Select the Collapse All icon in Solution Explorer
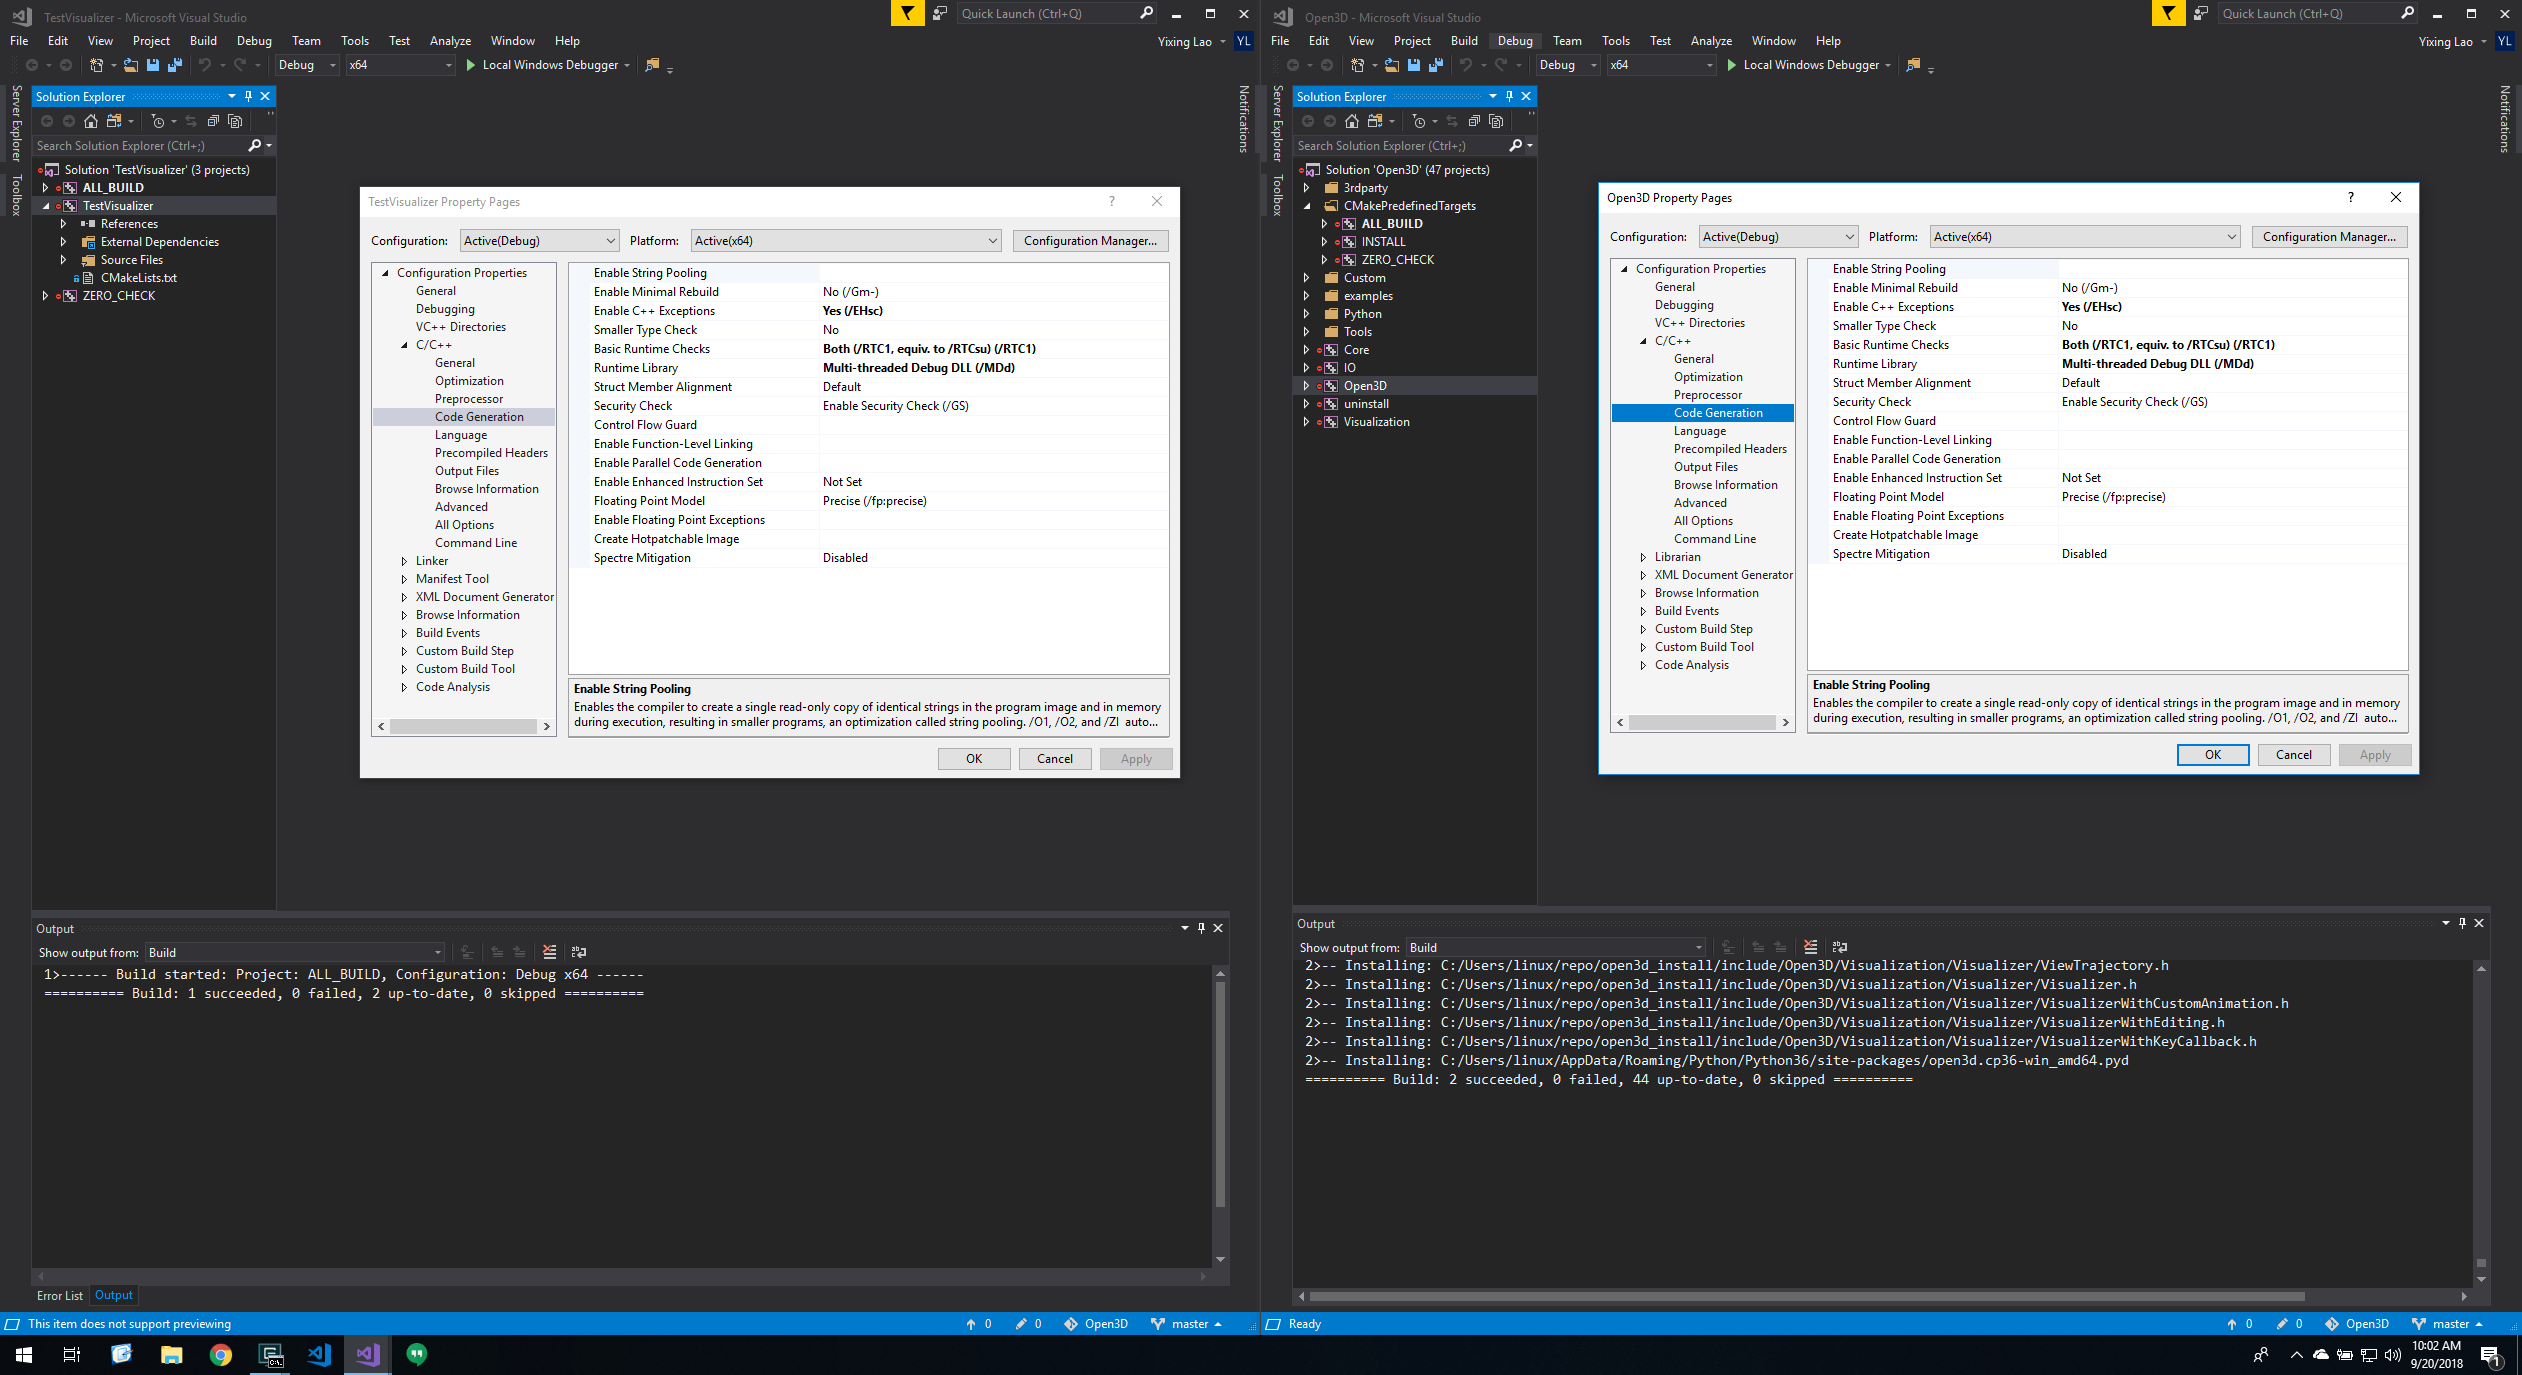 tap(215, 122)
